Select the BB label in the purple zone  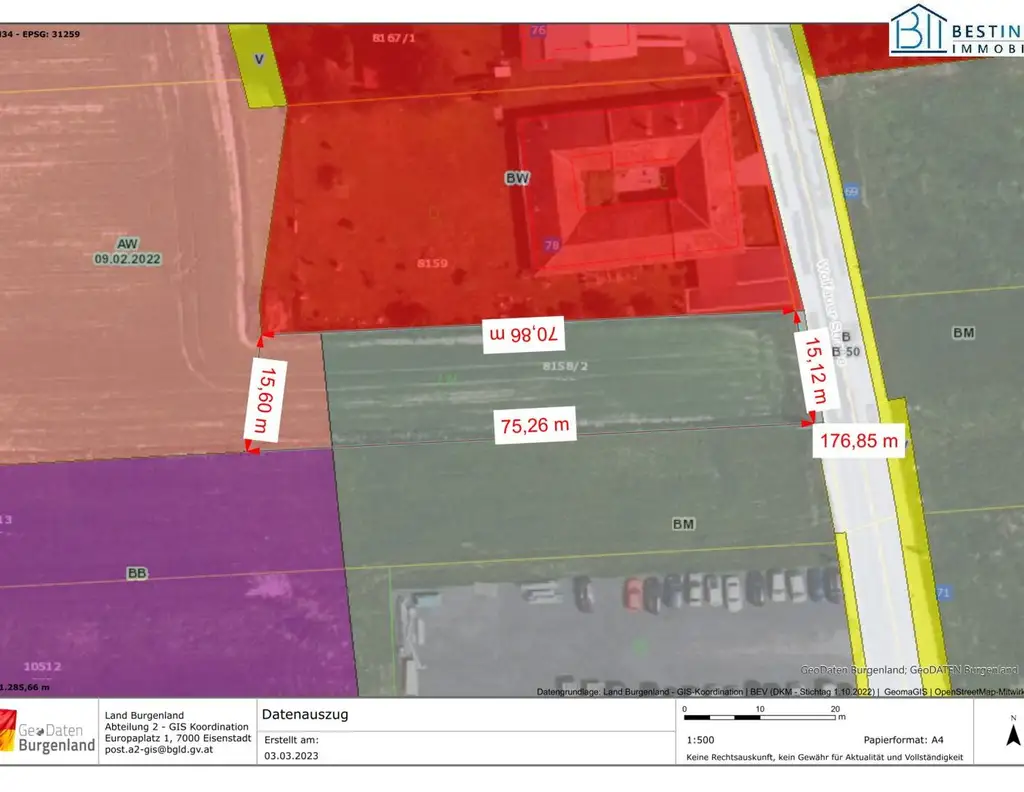(138, 574)
